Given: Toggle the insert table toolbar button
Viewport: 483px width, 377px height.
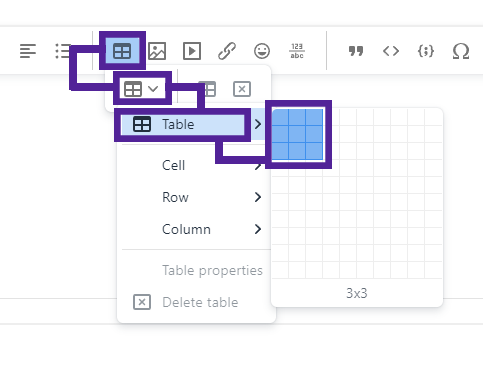Looking at the screenshot, I should click(x=122, y=51).
